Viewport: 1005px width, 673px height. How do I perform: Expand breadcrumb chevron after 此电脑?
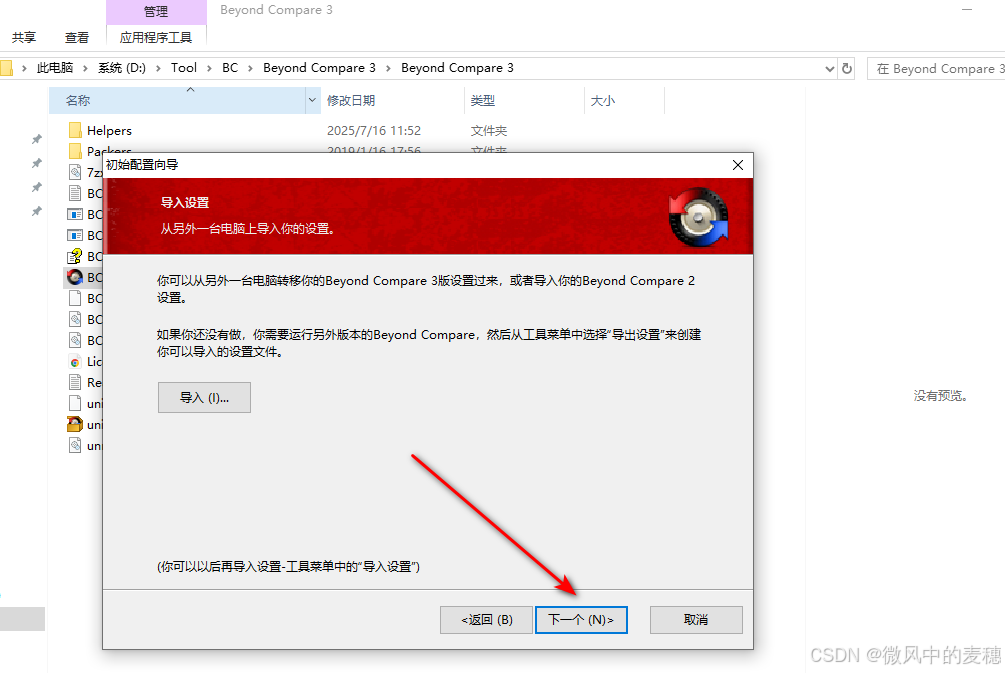(85, 68)
